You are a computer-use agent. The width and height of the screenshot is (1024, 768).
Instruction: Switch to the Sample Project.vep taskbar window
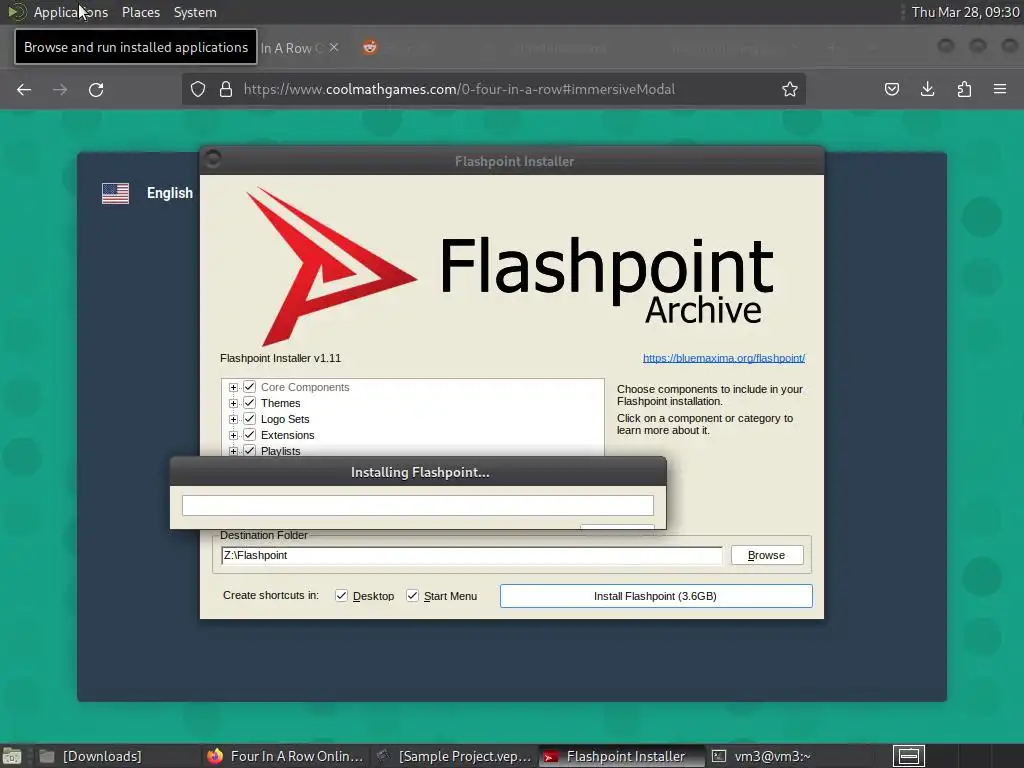455,756
